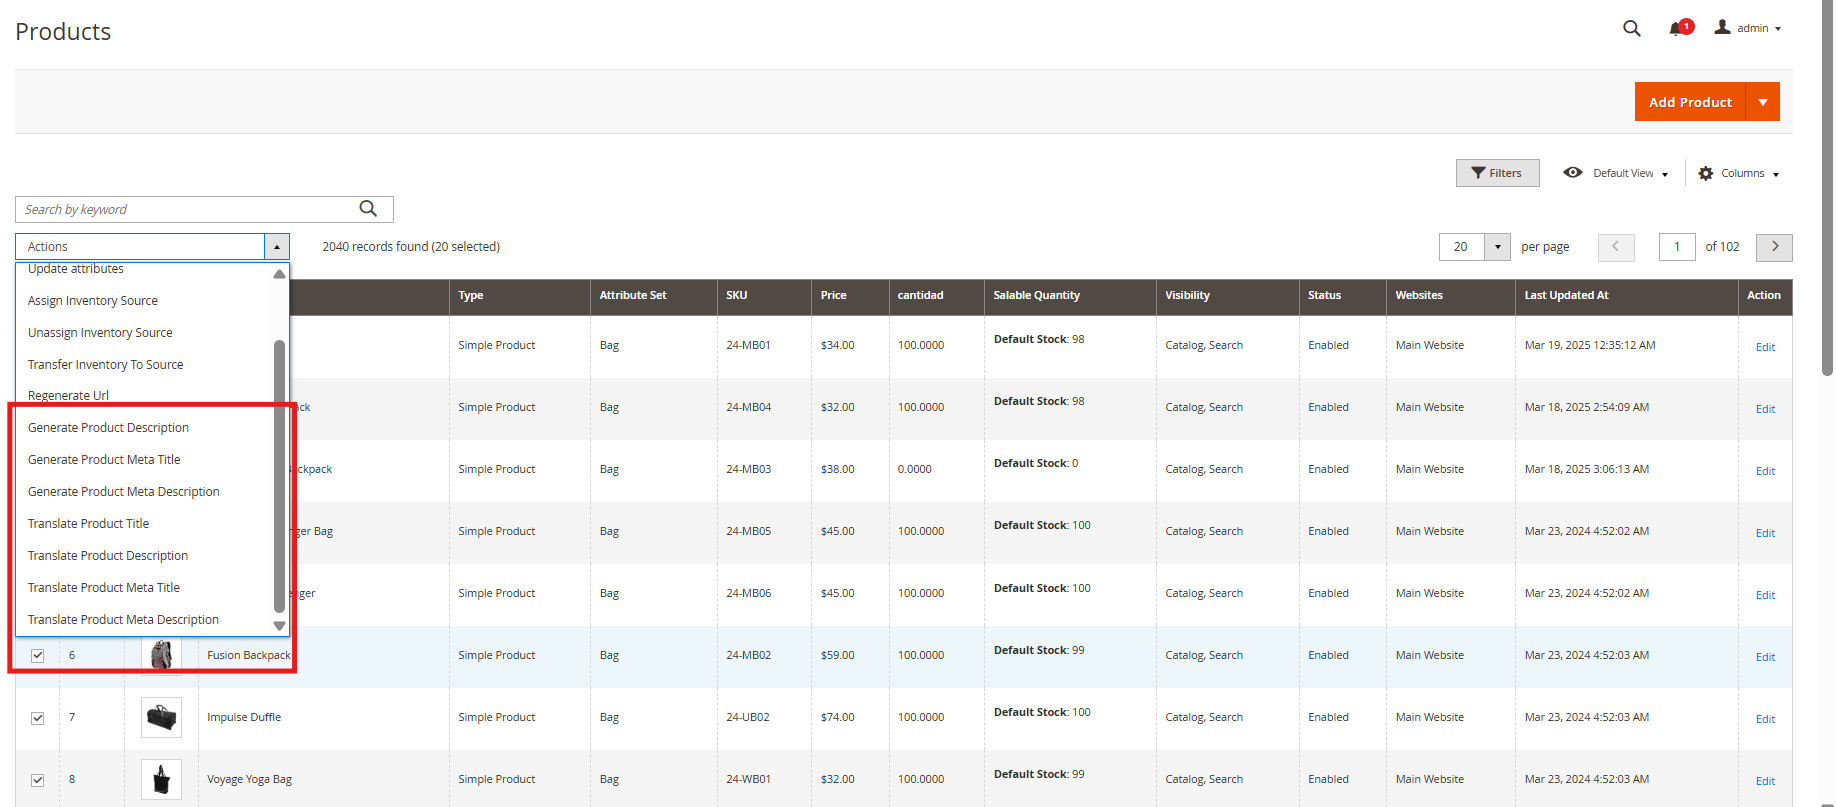Toggle the Actions dropdown arrow
1836x807 pixels.
pos(277,247)
